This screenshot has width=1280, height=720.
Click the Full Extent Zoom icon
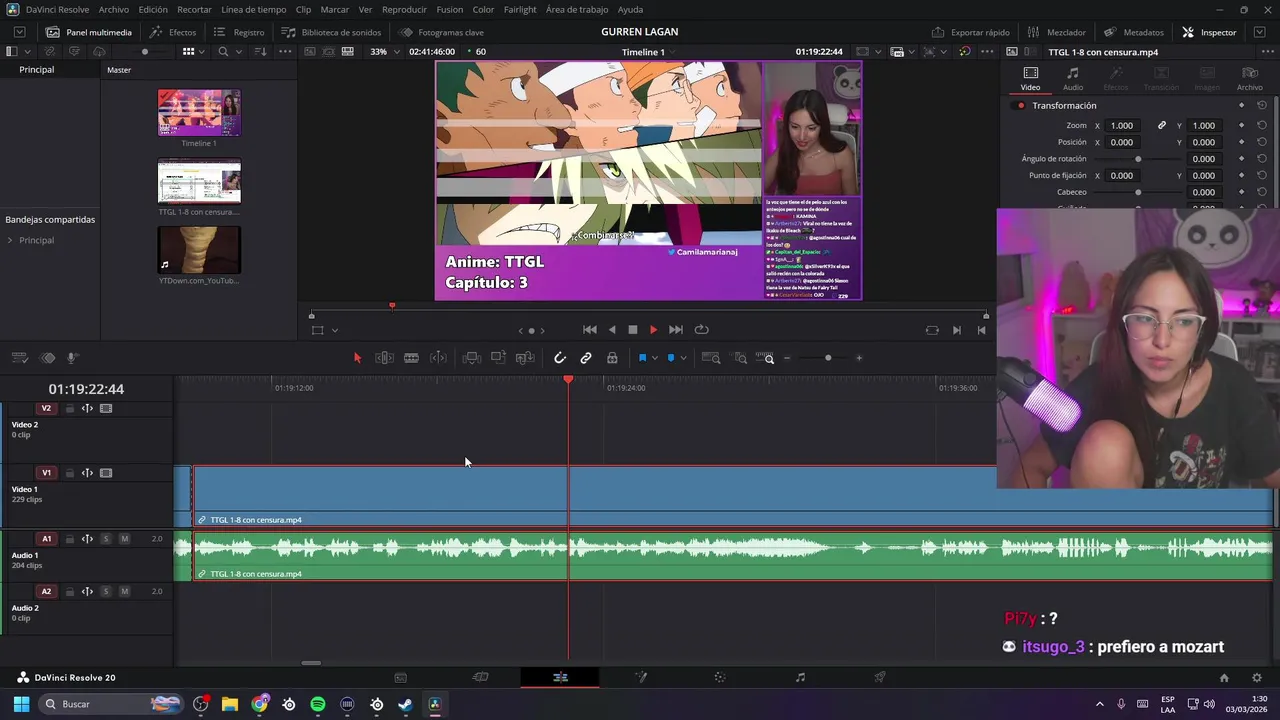711,358
